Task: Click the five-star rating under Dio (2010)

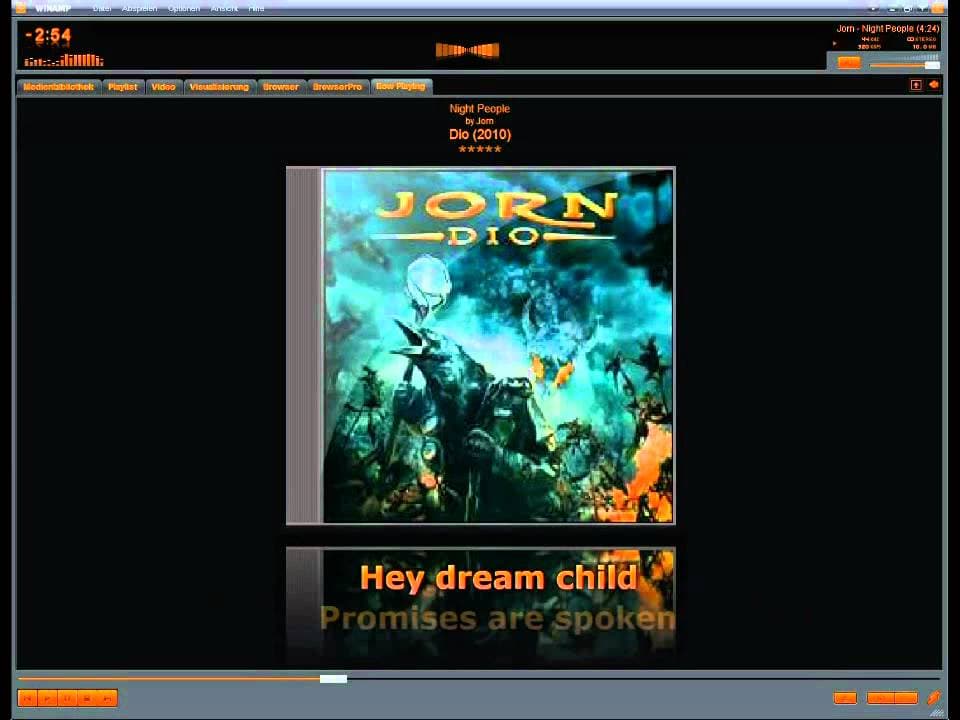Action: click(479, 149)
